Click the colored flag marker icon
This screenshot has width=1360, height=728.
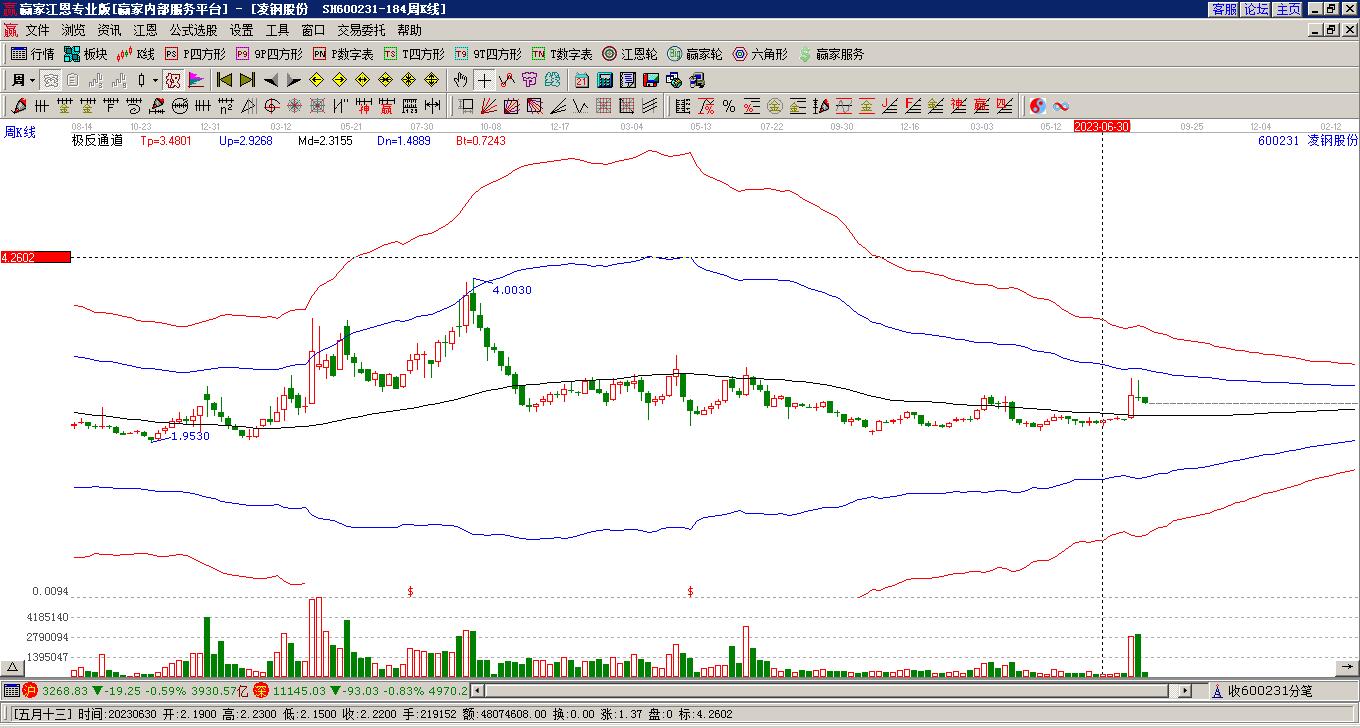(196, 80)
